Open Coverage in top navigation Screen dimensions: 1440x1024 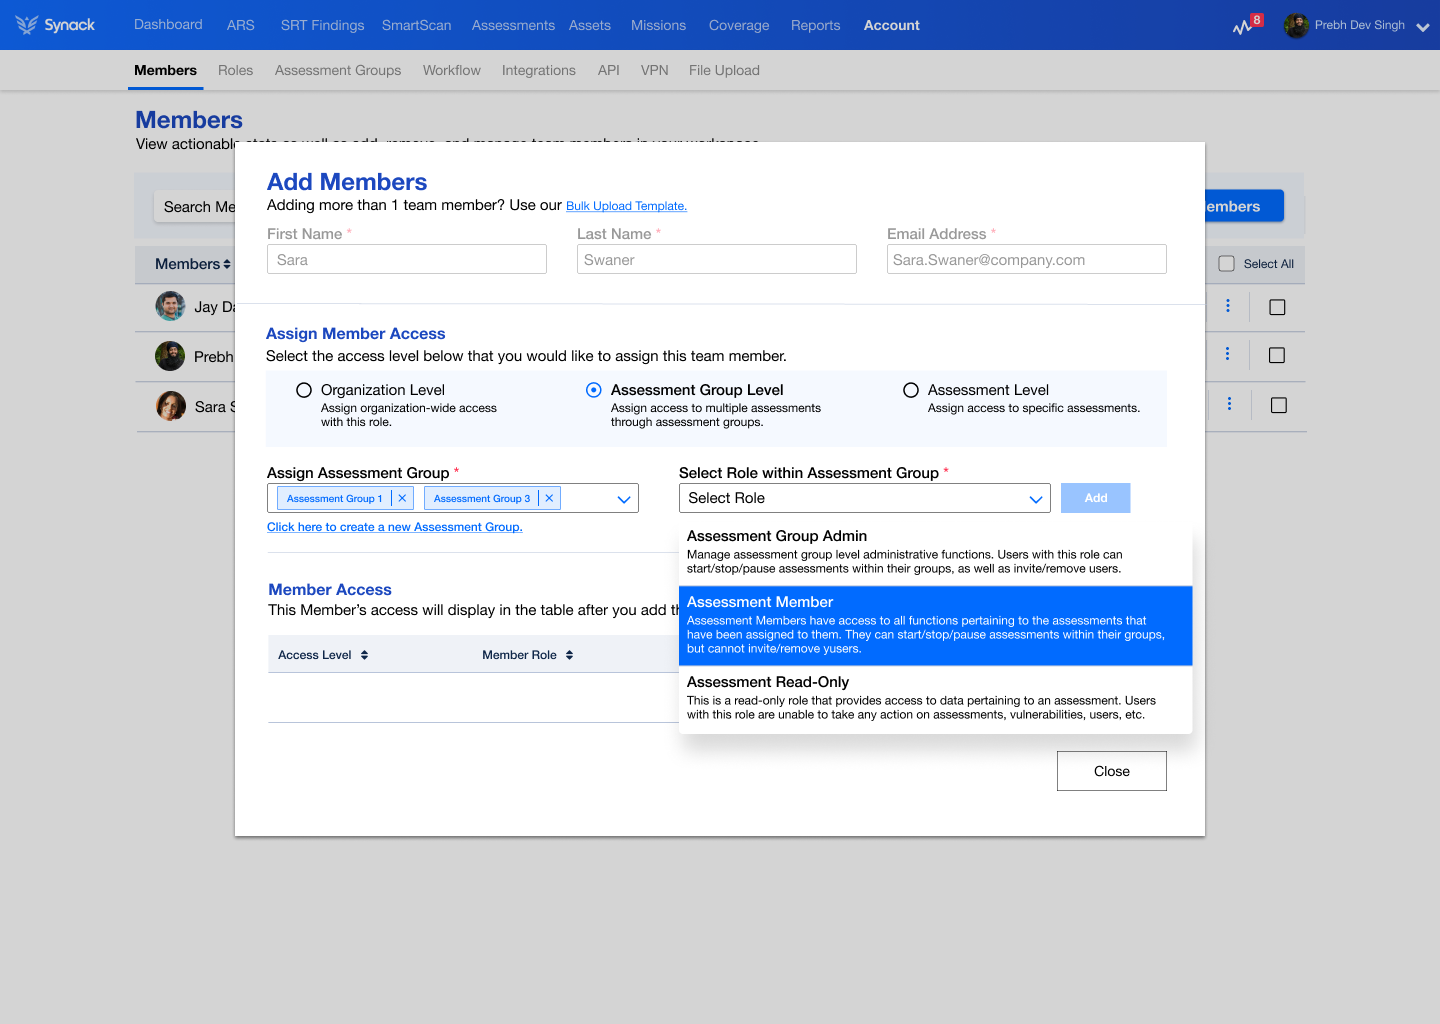(x=739, y=25)
